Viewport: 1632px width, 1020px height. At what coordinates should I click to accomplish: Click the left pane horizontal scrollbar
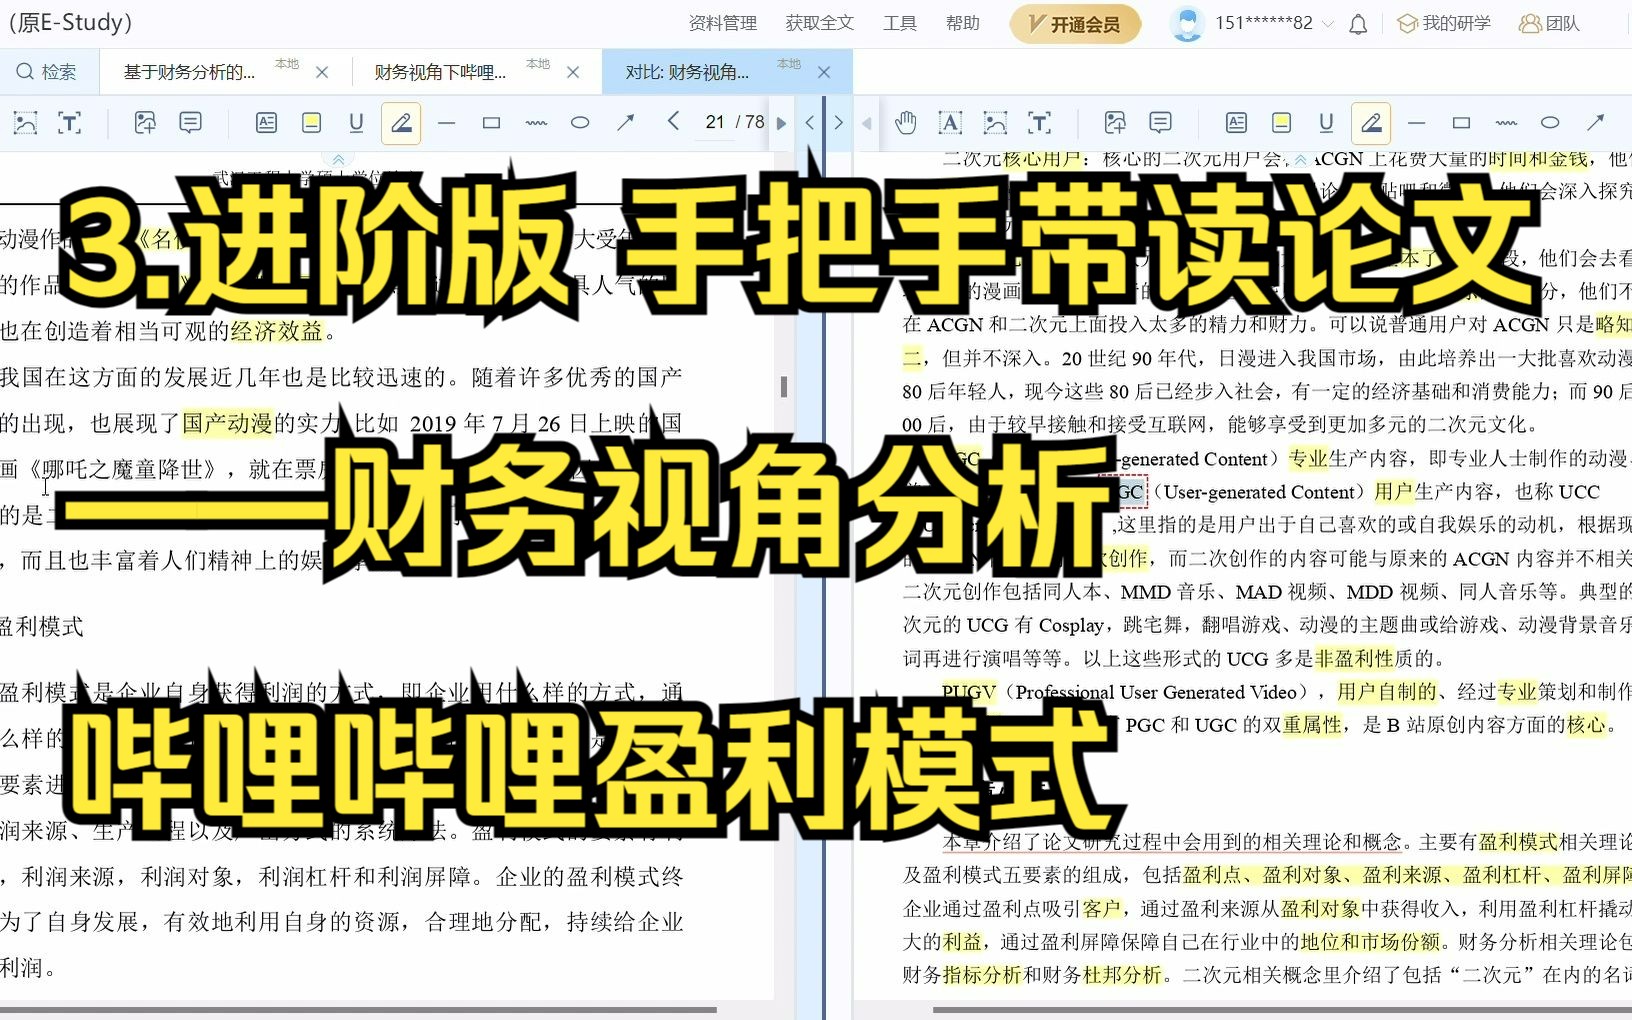358,1010
